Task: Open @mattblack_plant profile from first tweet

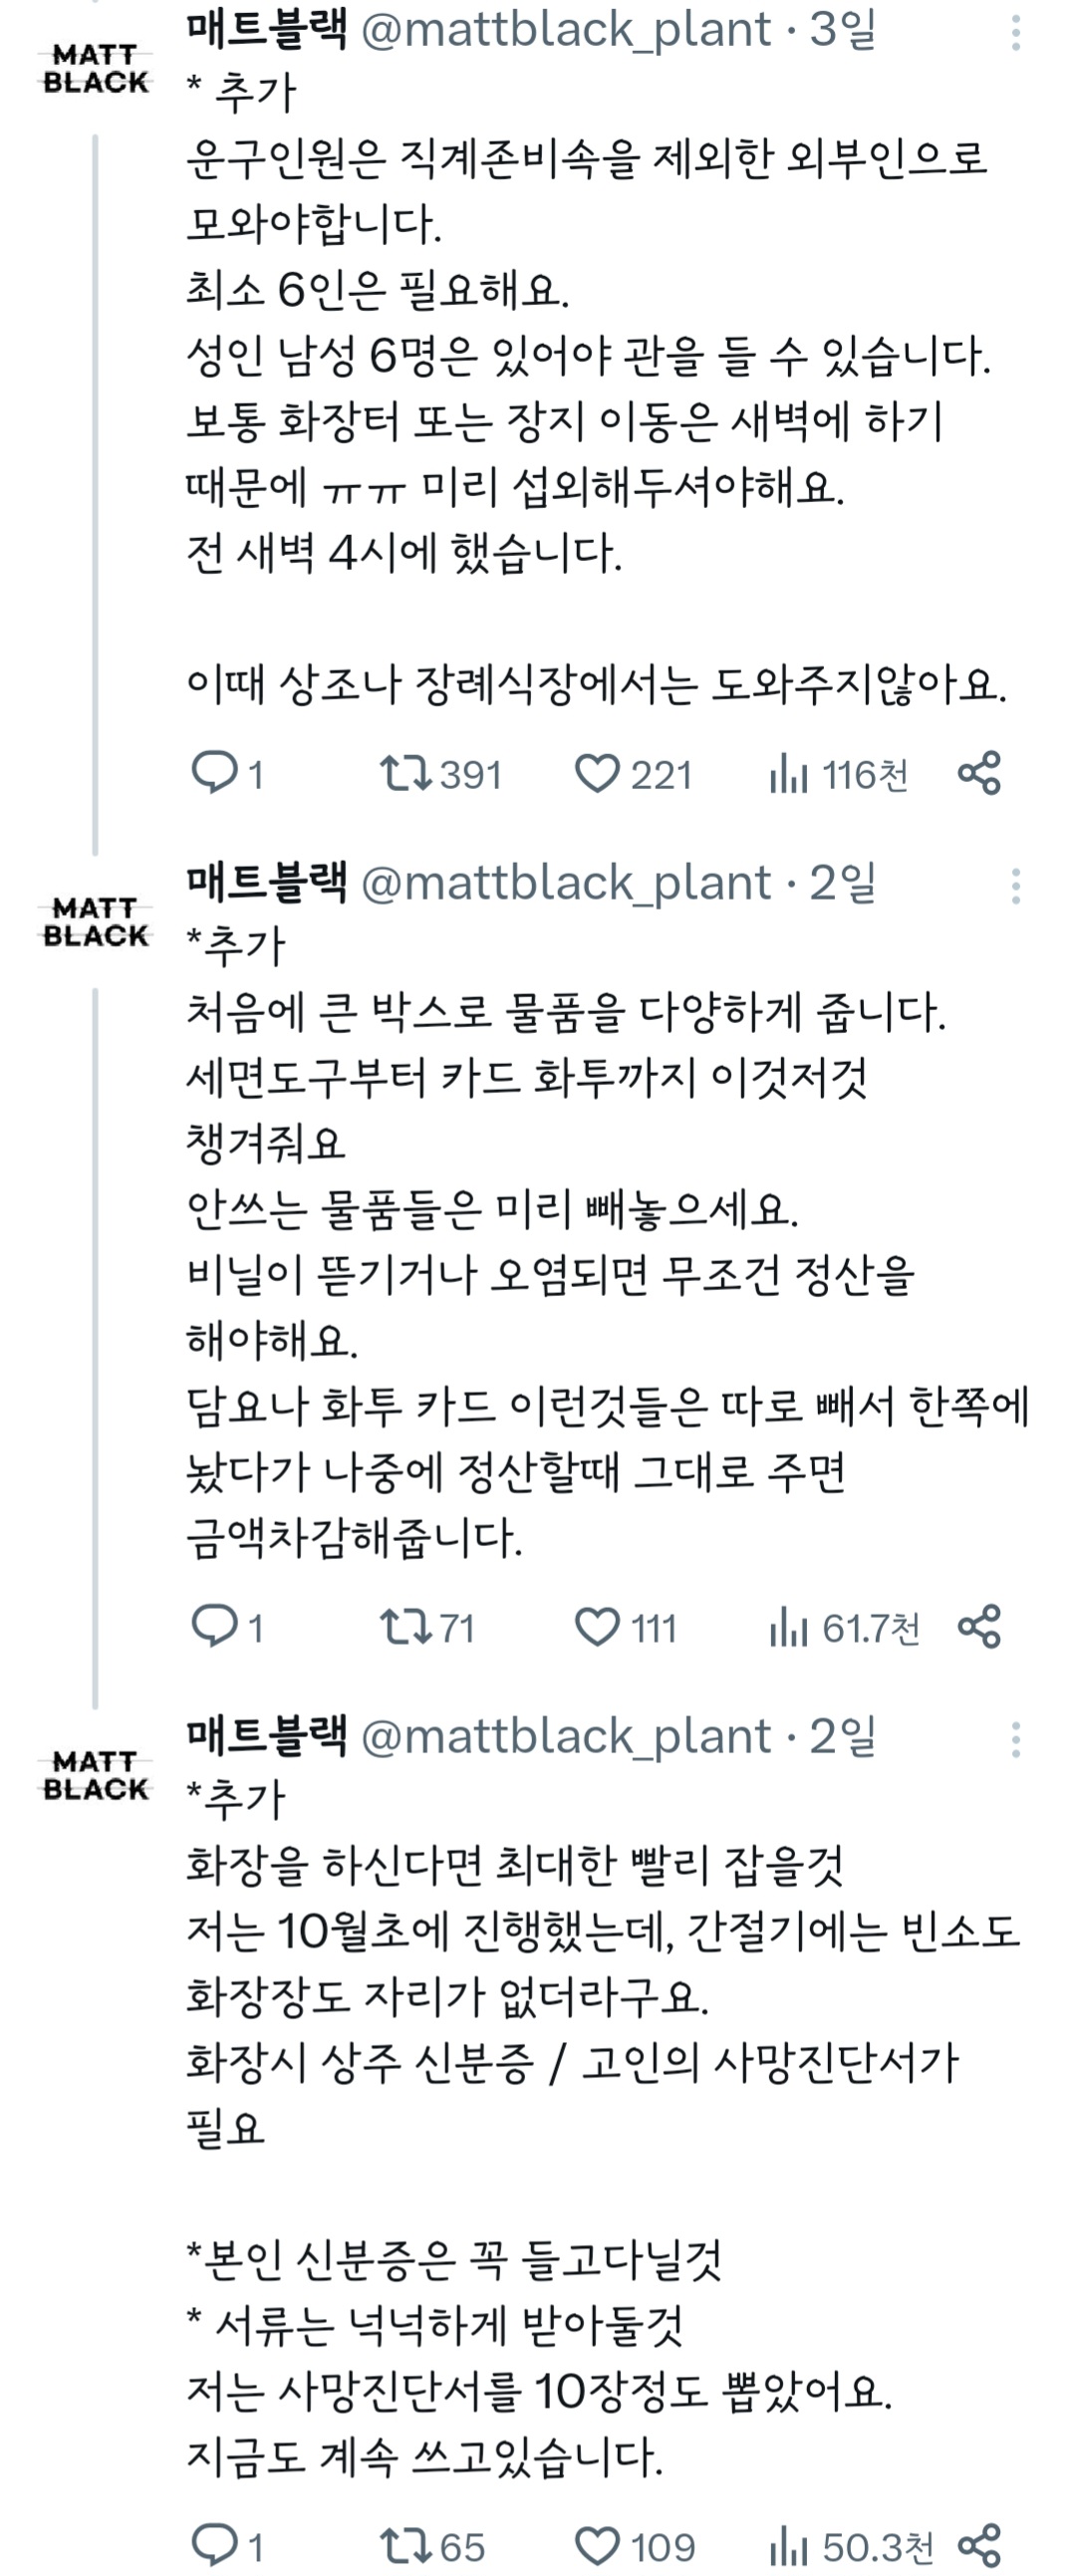Action: tap(566, 30)
